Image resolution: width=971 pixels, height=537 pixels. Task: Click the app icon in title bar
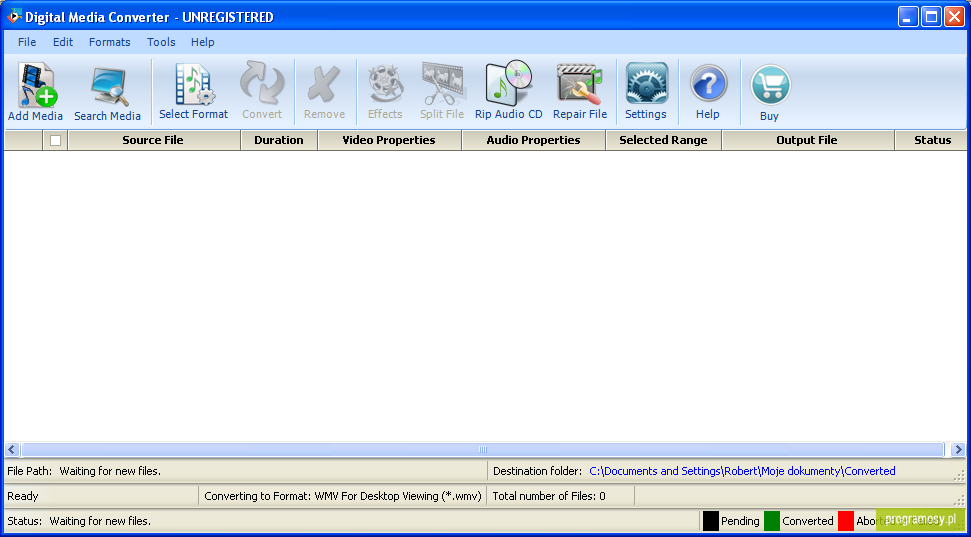[14, 17]
